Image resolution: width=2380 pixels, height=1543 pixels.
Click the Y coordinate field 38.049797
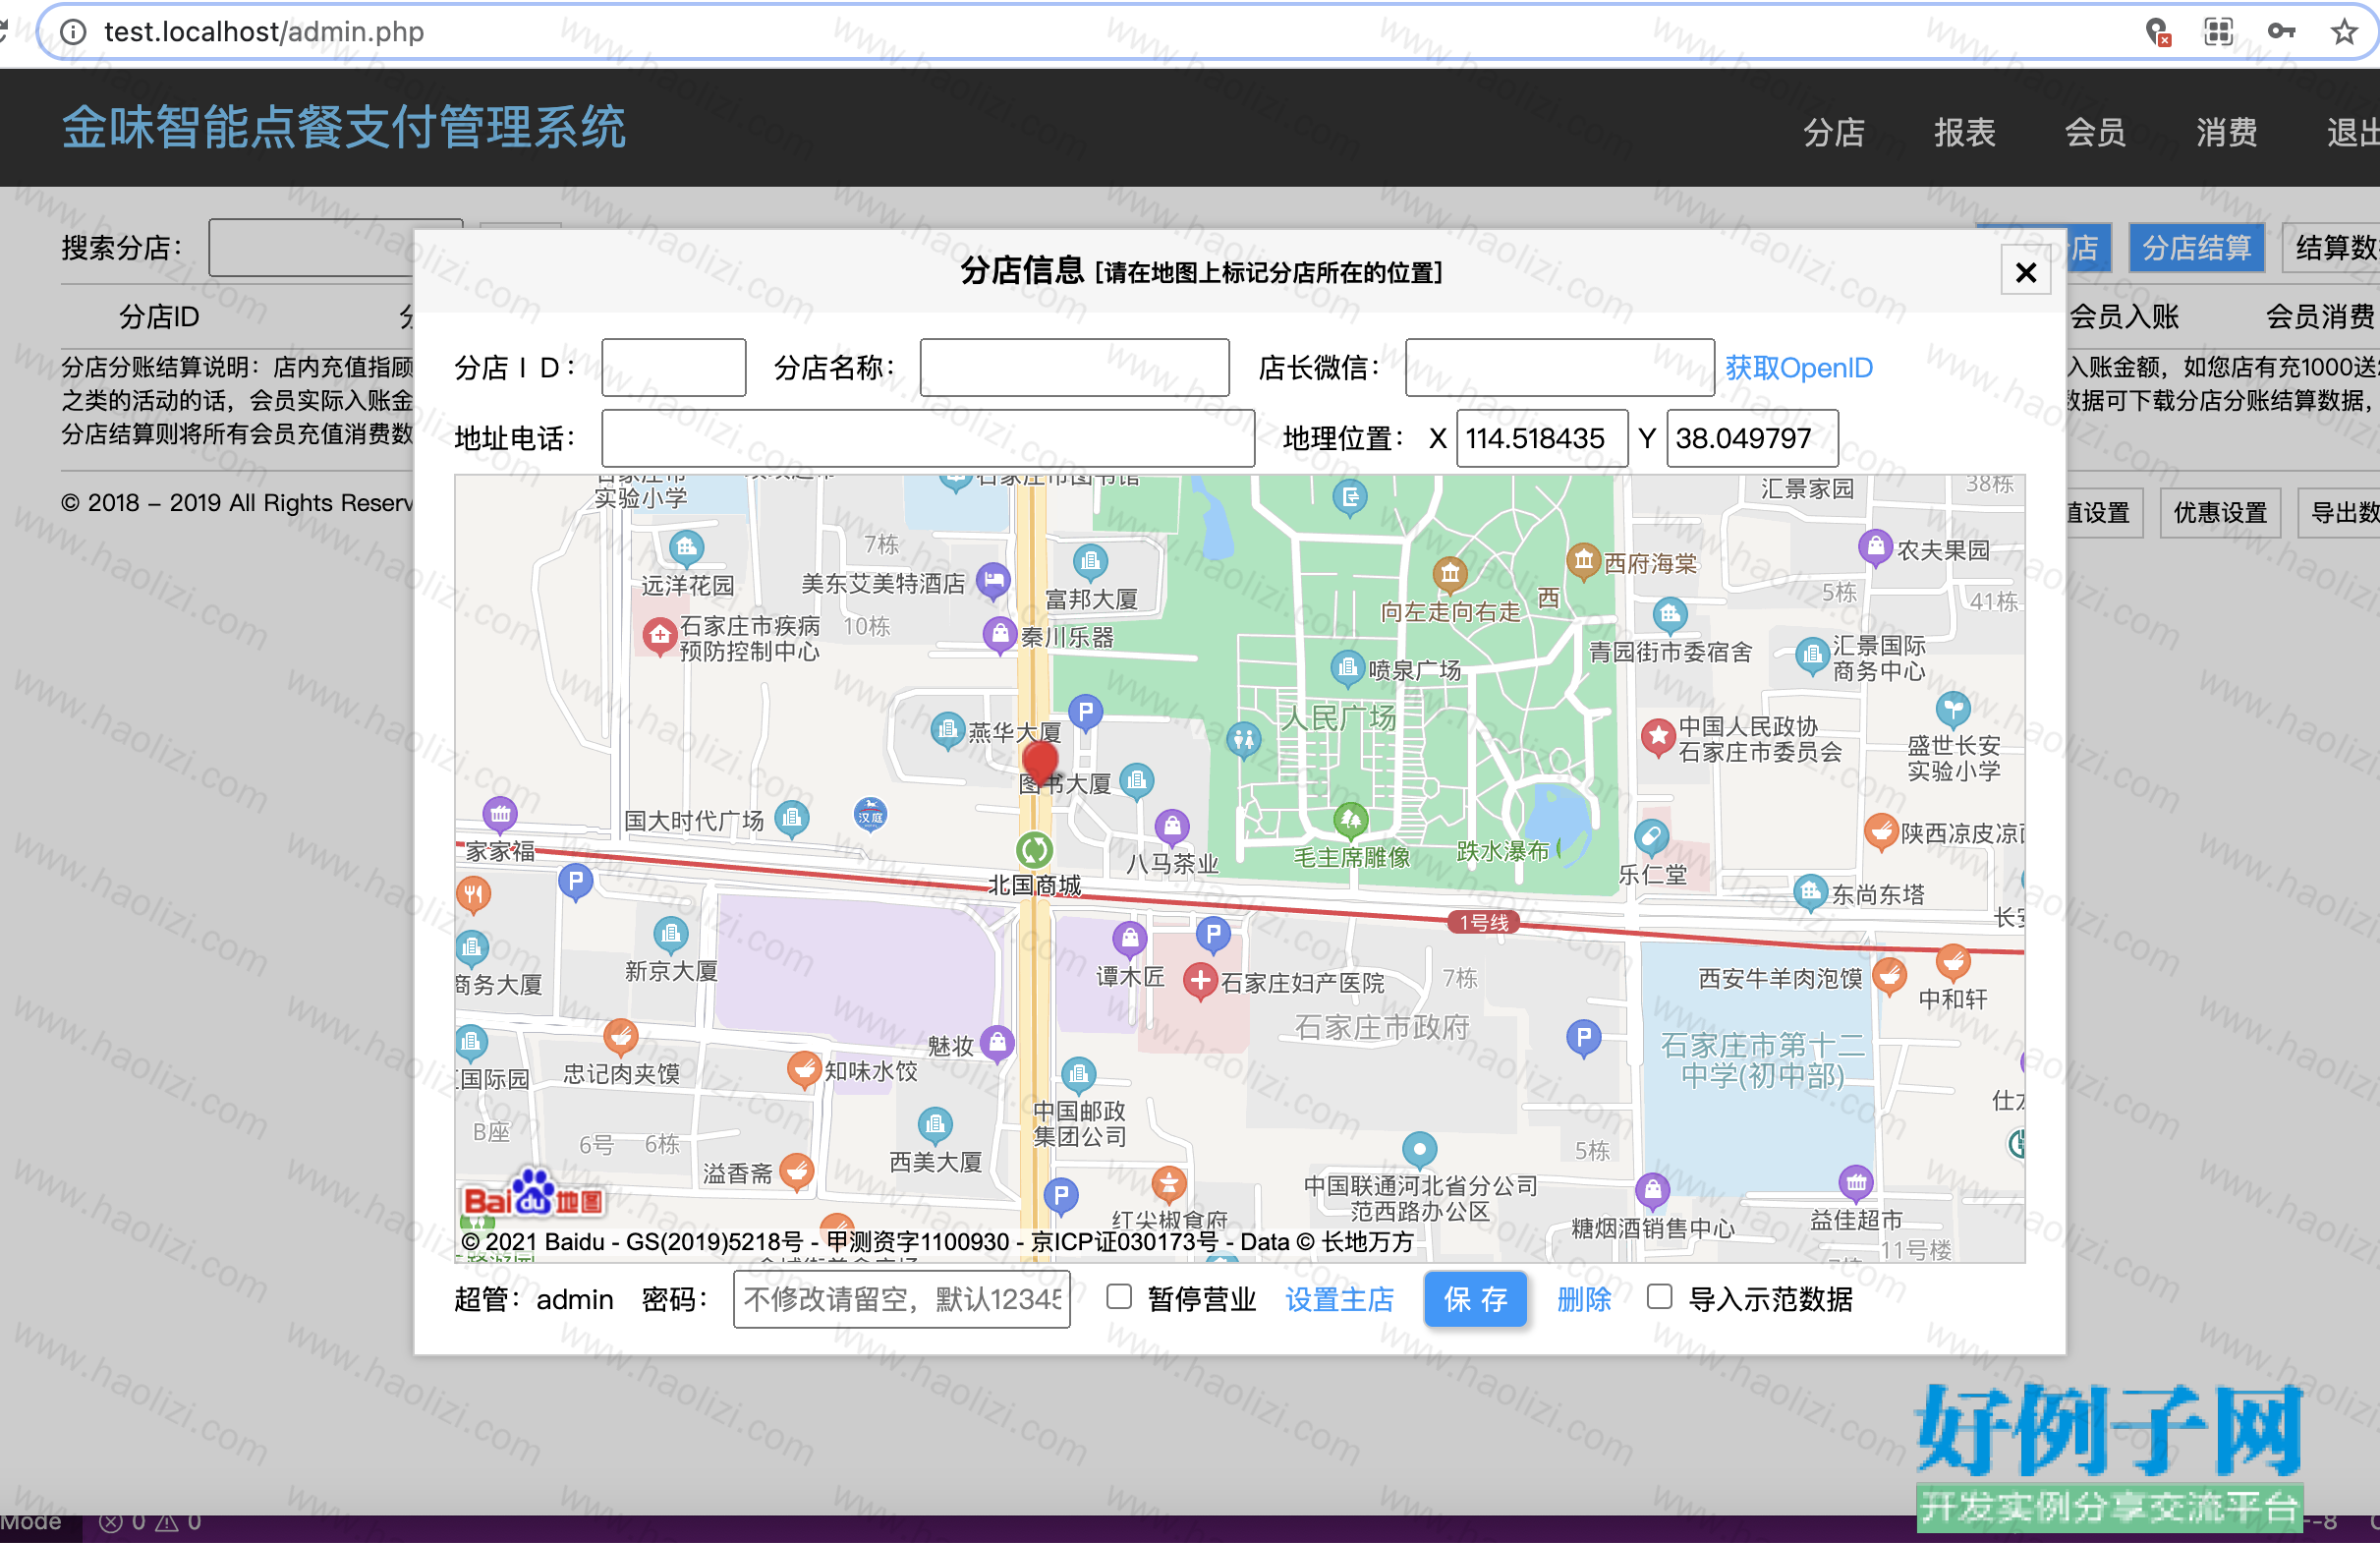coord(1752,438)
